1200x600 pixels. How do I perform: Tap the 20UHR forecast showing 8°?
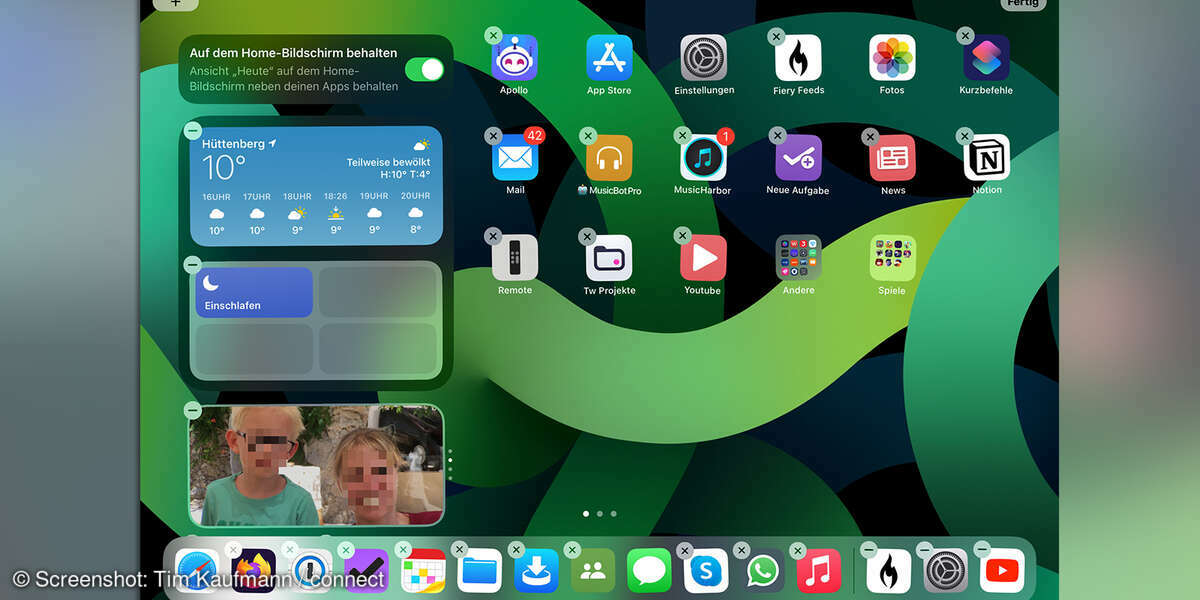click(x=415, y=215)
